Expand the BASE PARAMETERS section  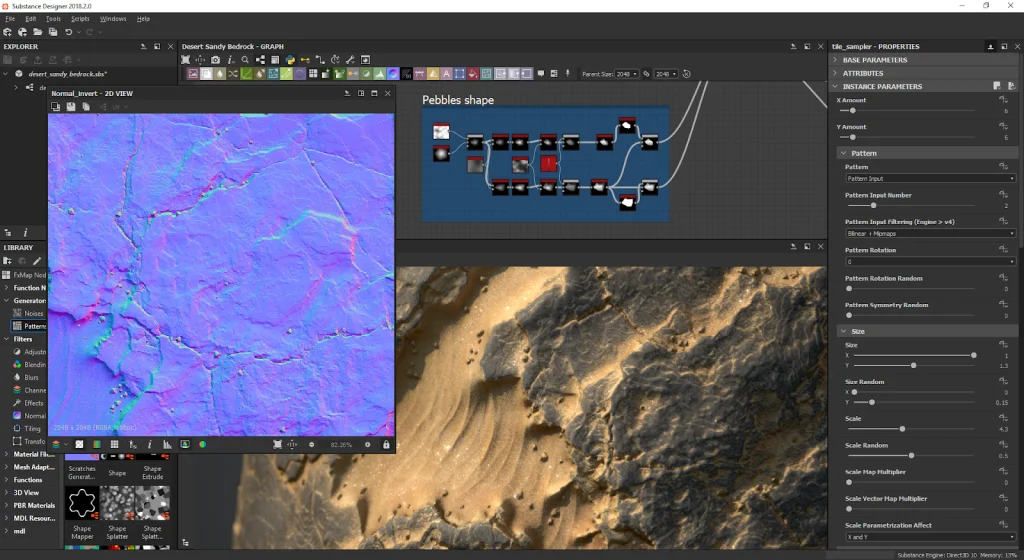875,60
